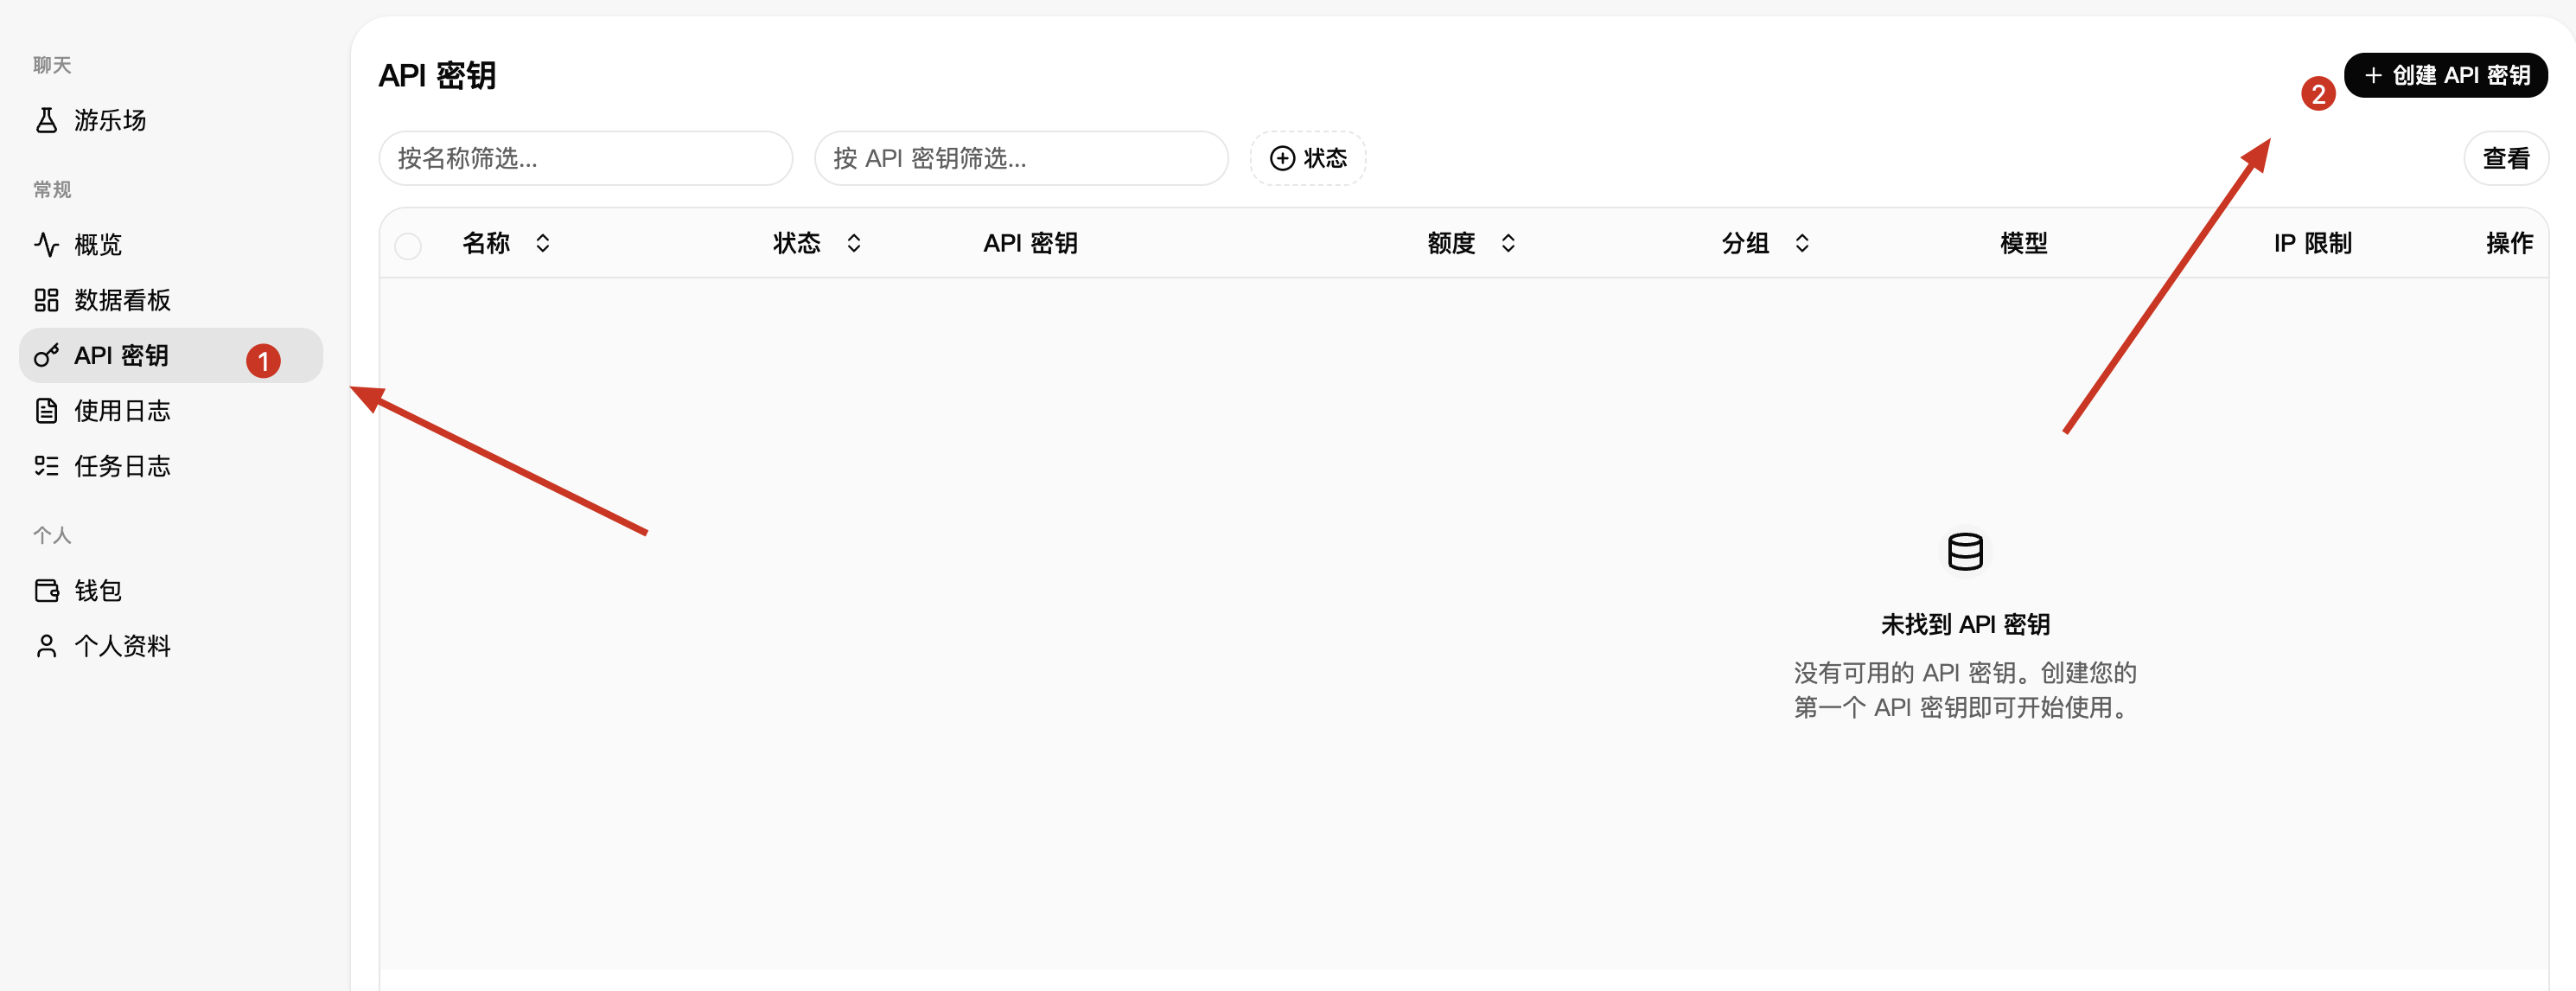2576x991 pixels.
Task: Click the person icon beside 个人资料
Action: pos(46,646)
